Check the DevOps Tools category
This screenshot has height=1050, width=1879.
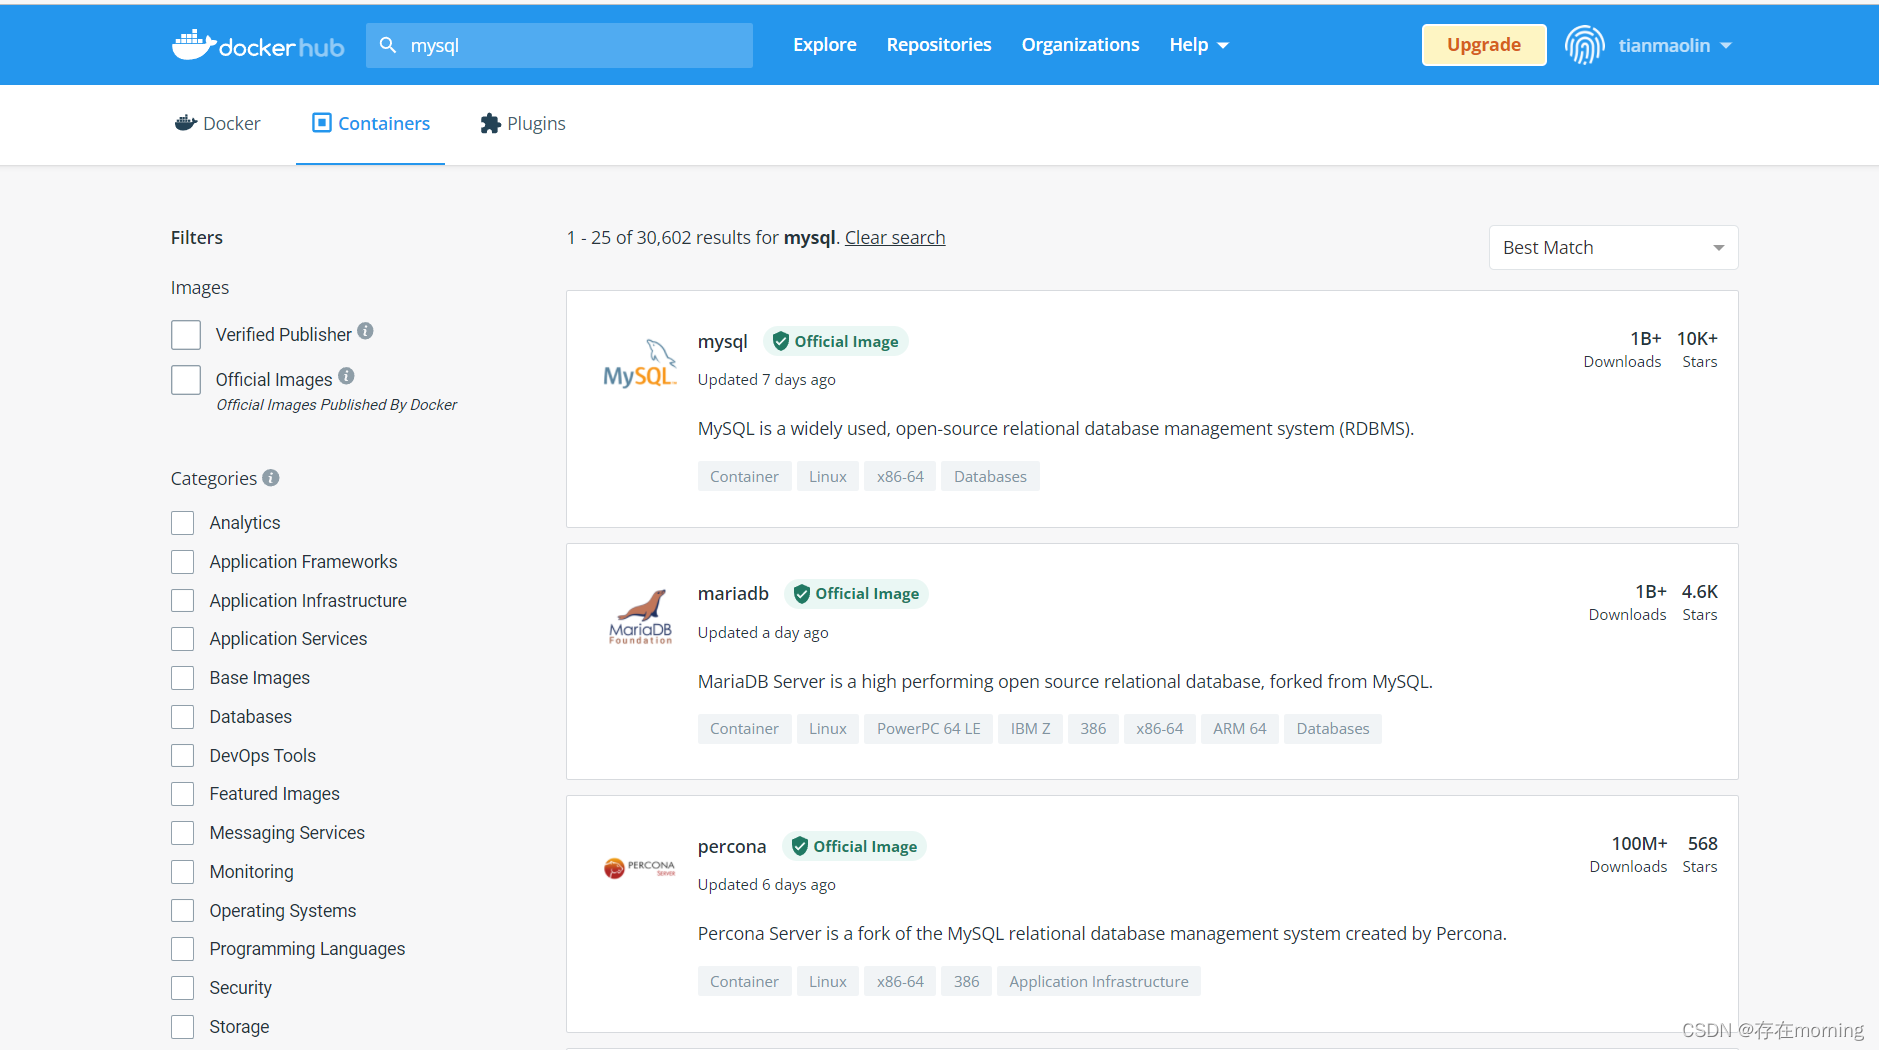point(182,756)
